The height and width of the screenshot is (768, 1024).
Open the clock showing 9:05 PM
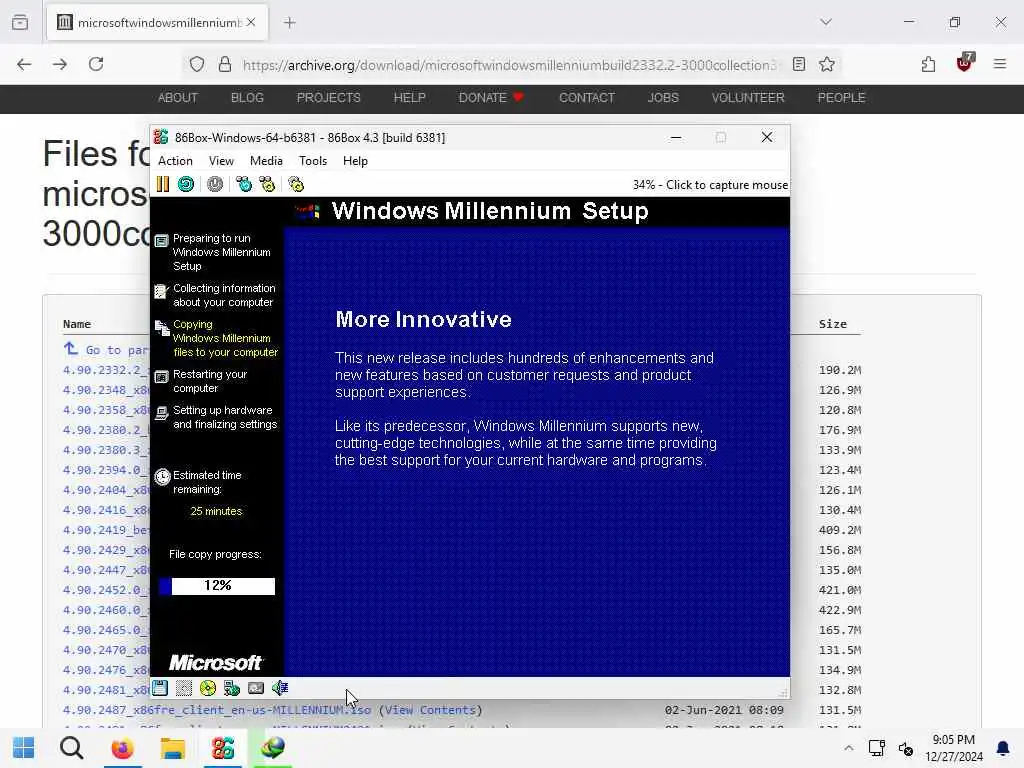click(953, 748)
